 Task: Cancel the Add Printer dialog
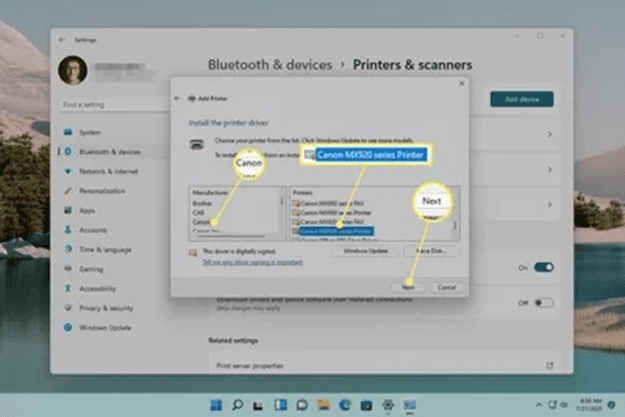pyautogui.click(x=446, y=287)
